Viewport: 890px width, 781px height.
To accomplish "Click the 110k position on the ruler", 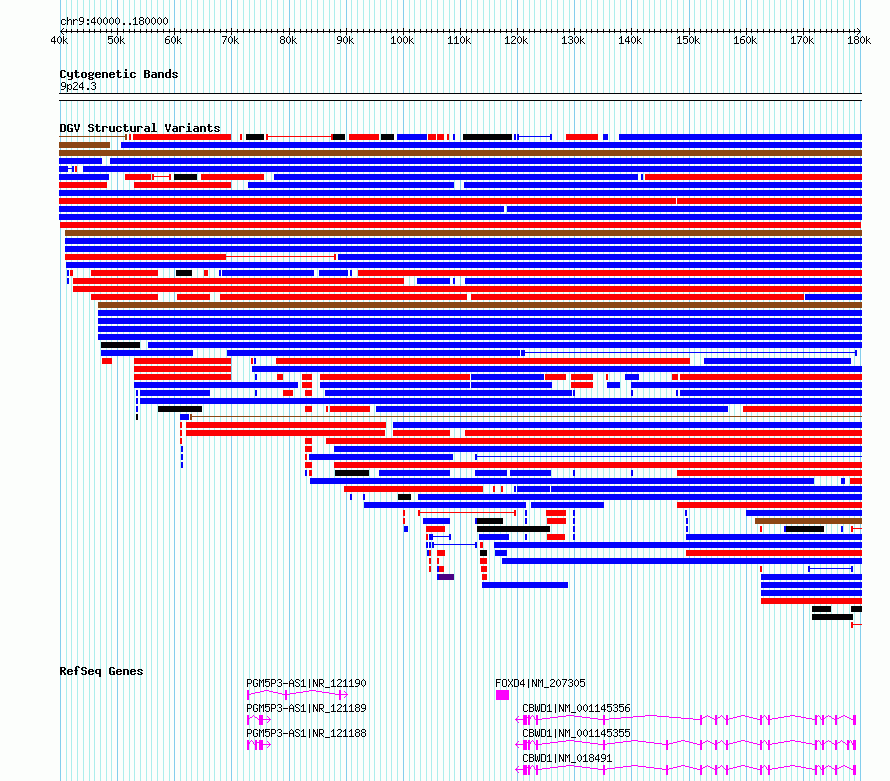I will (x=459, y=40).
